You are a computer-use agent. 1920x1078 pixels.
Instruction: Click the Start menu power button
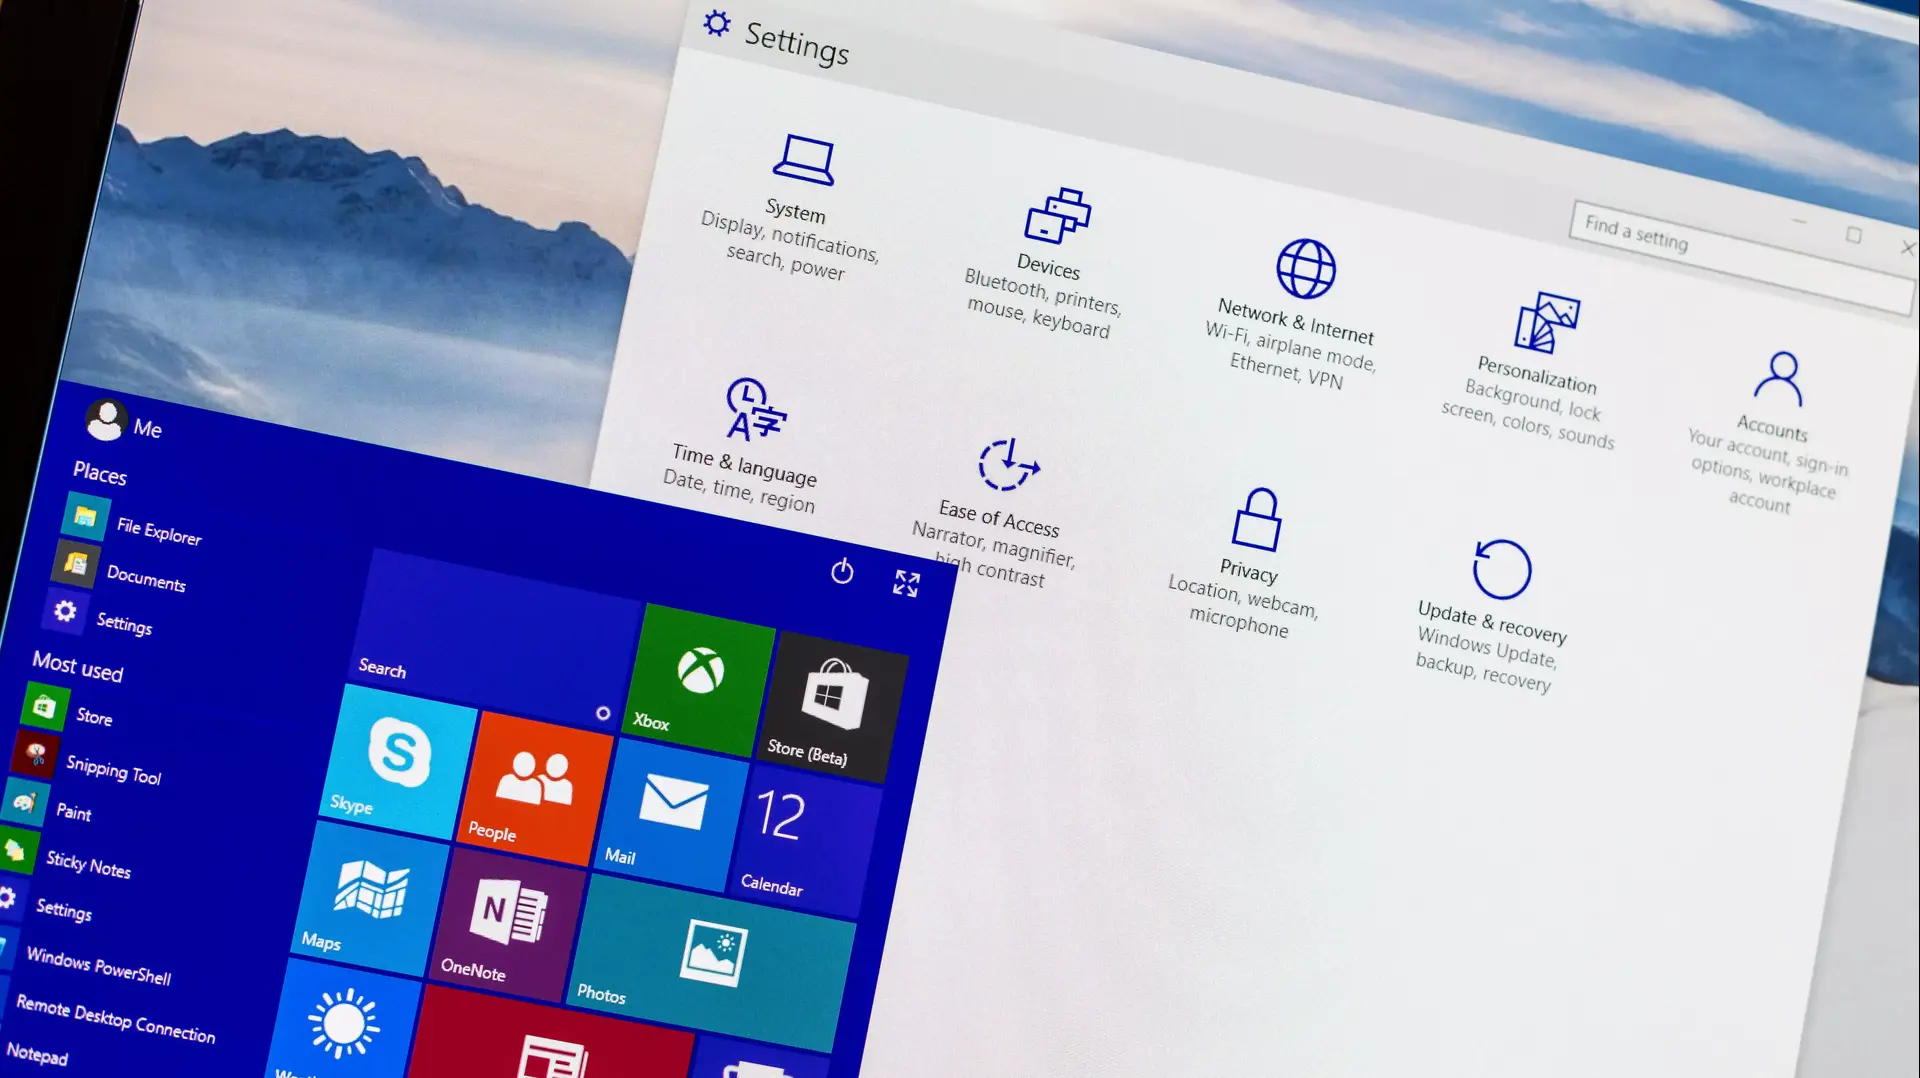842,571
